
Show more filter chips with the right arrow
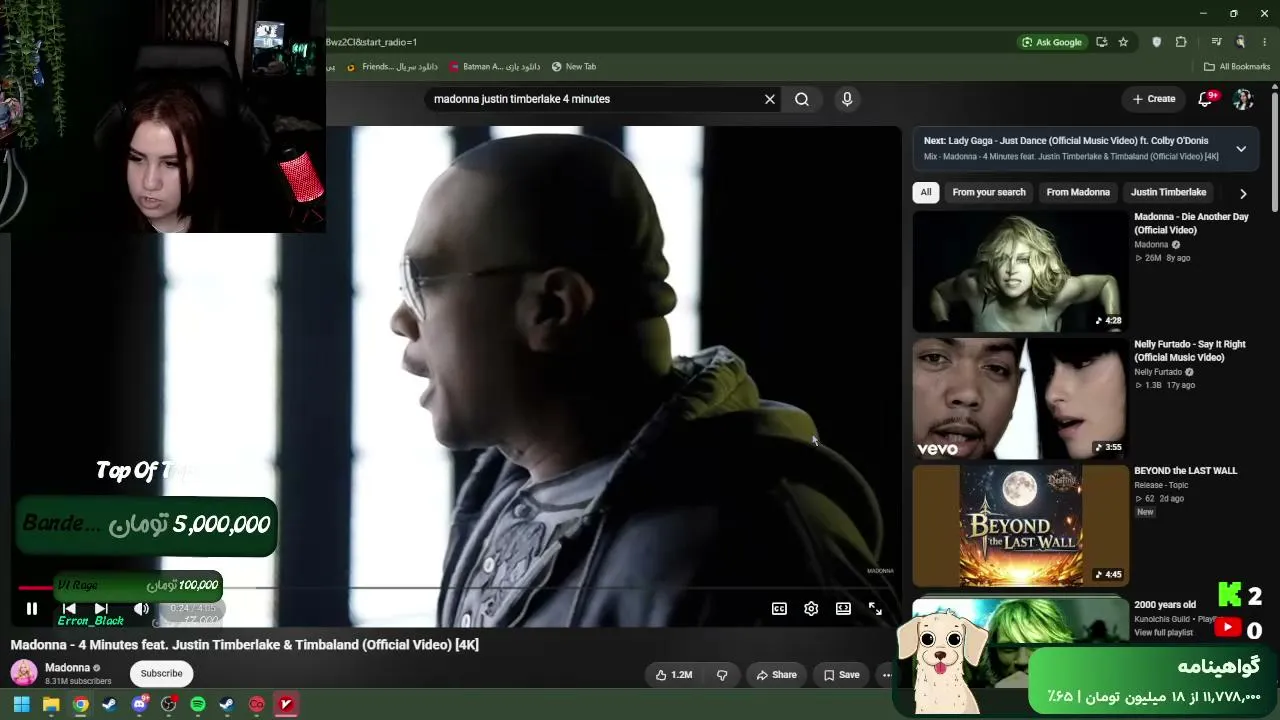1243,193
